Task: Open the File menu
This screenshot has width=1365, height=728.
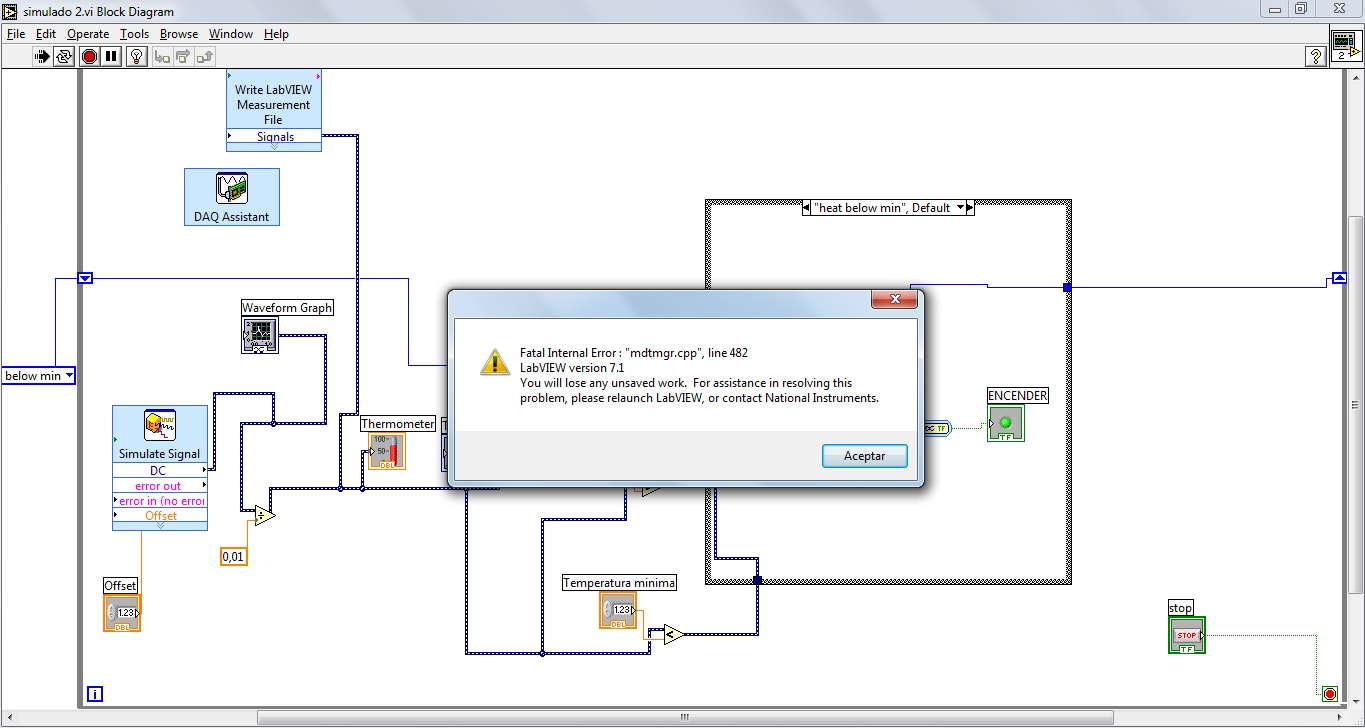Action: point(15,33)
